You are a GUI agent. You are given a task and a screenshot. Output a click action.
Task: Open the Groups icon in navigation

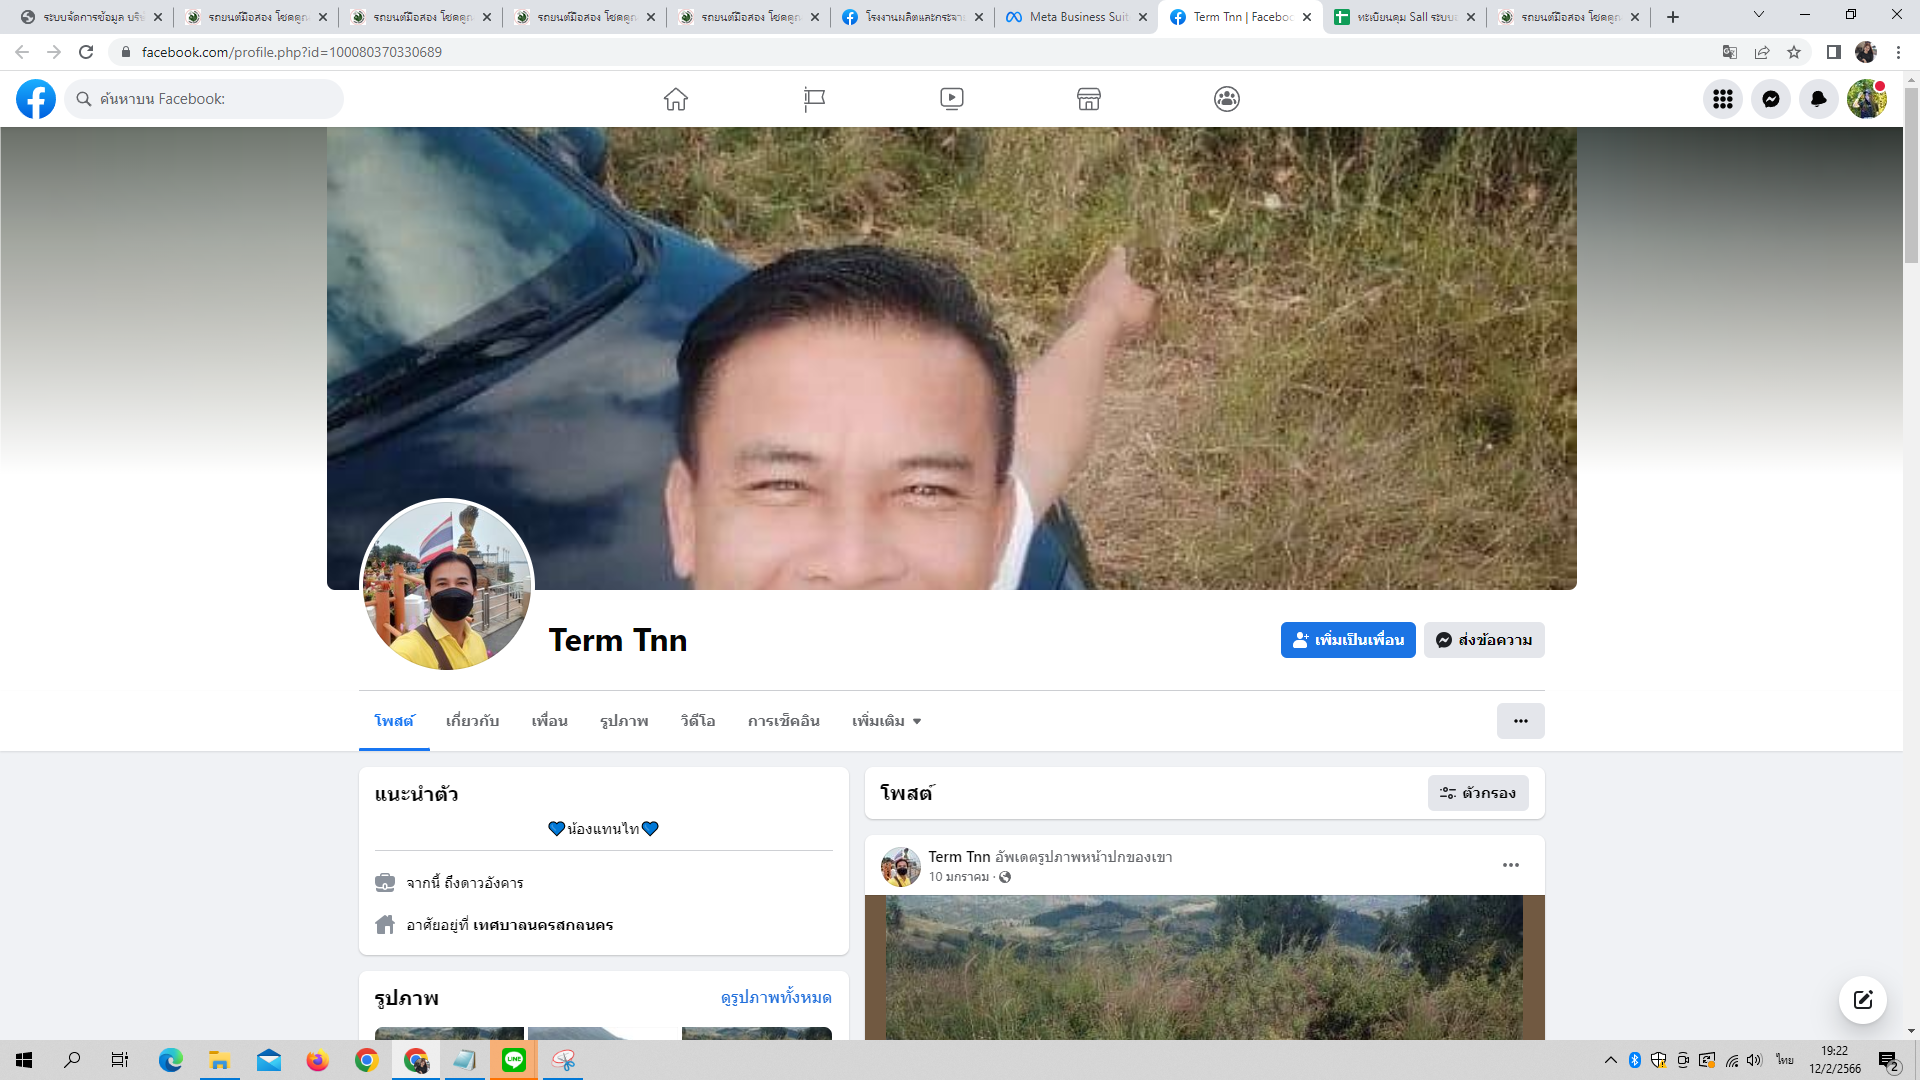coord(1226,99)
